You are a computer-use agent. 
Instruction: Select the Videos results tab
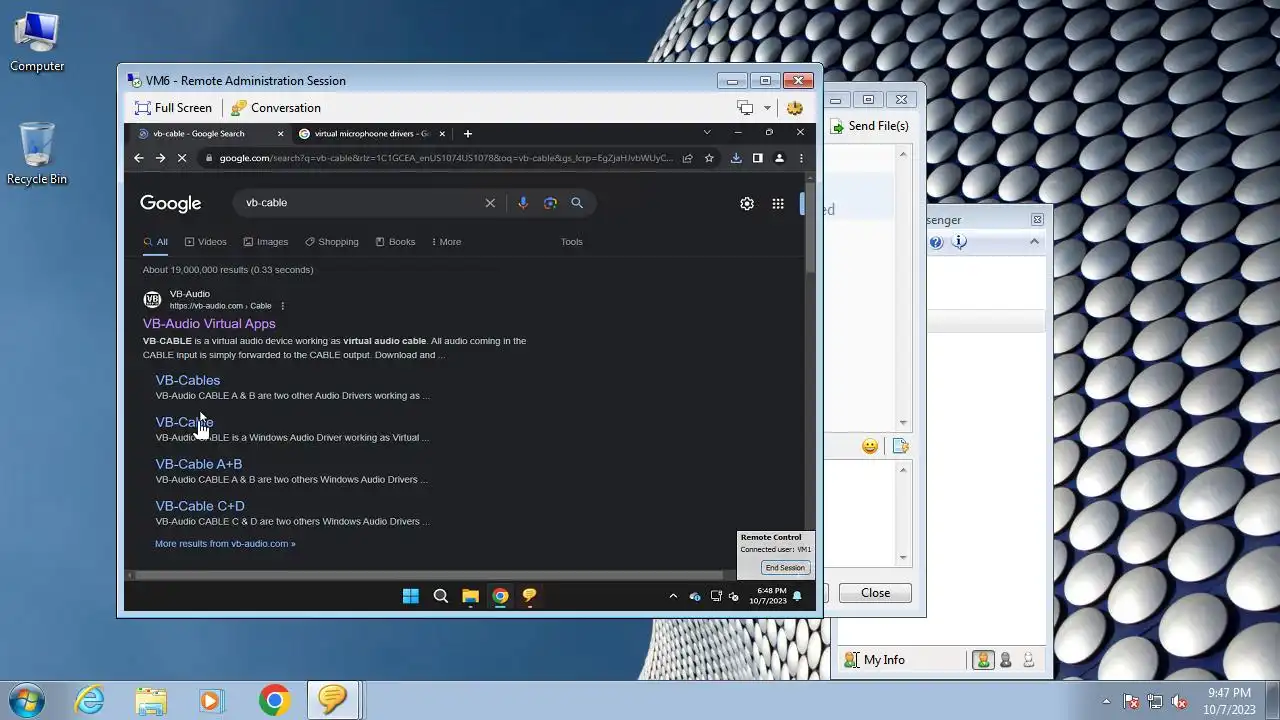(206, 242)
